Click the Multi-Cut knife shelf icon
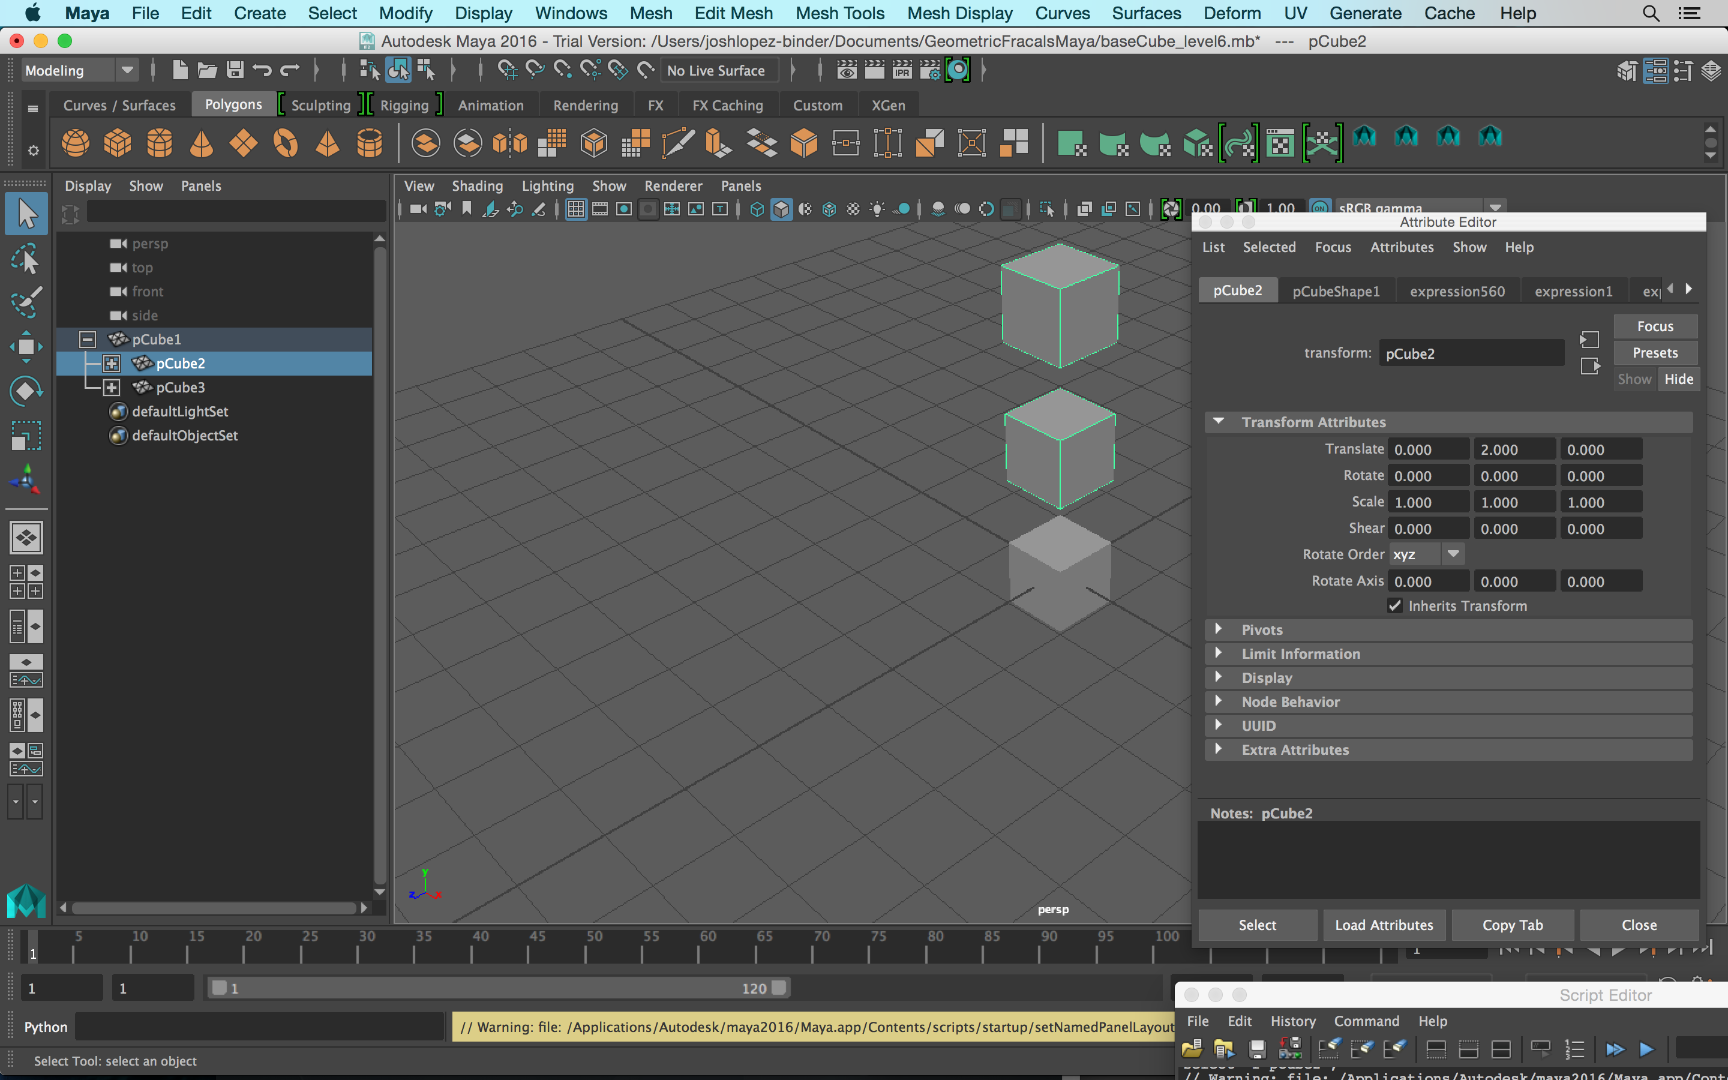This screenshot has height=1080, width=1728. coord(678,143)
